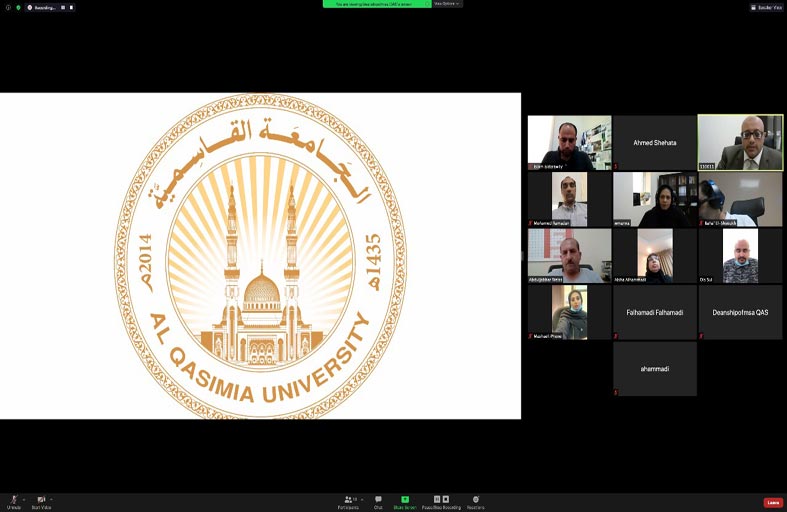
Task: Click muted mic icon on Deanshipofmsa QAS tile
Action: [701, 336]
